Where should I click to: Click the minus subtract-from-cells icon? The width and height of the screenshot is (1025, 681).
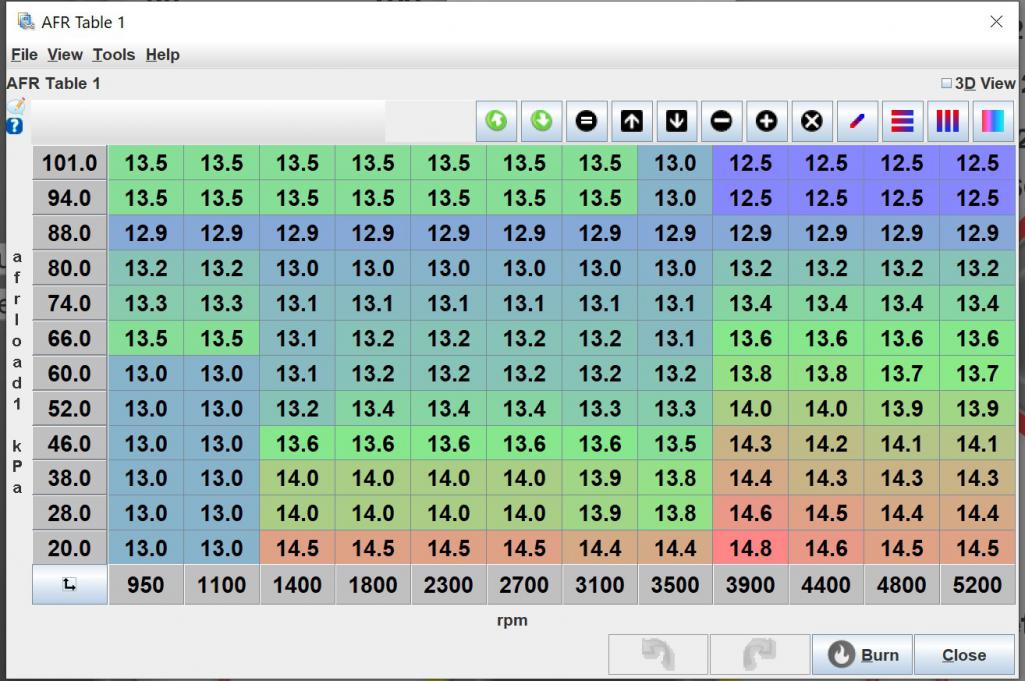tap(722, 121)
